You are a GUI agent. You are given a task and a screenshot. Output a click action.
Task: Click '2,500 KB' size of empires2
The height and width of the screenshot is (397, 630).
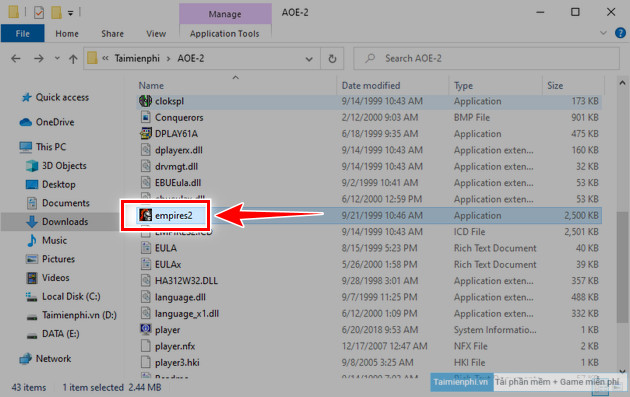pos(581,215)
